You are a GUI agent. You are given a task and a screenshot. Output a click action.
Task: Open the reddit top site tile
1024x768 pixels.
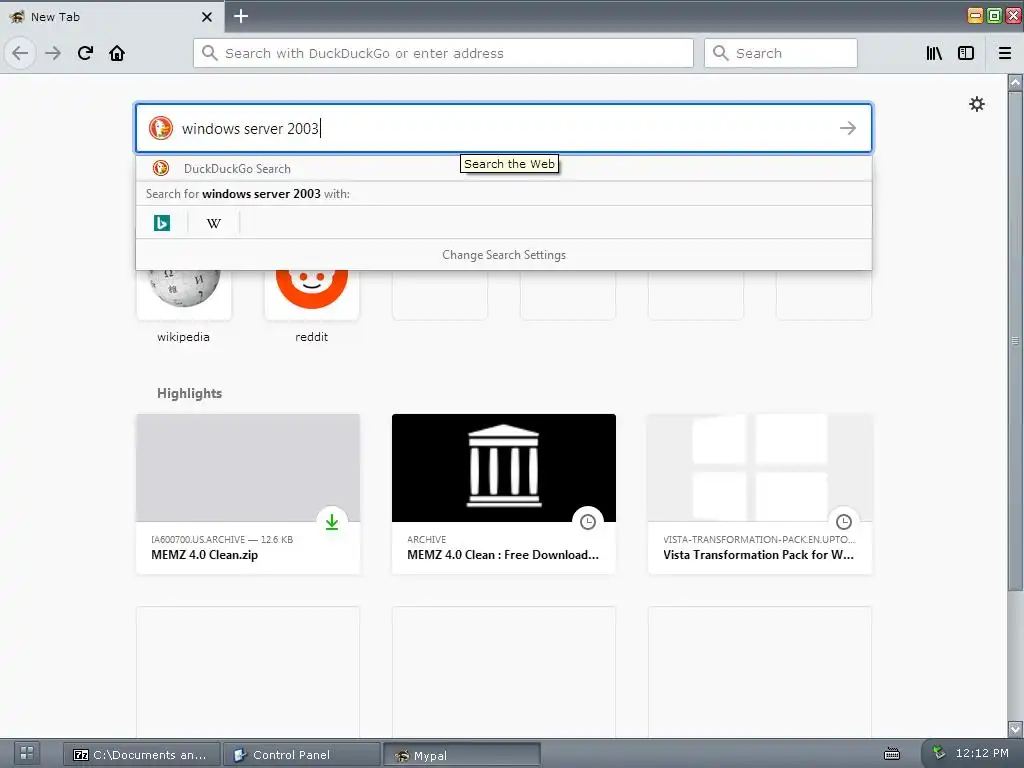[x=312, y=294]
